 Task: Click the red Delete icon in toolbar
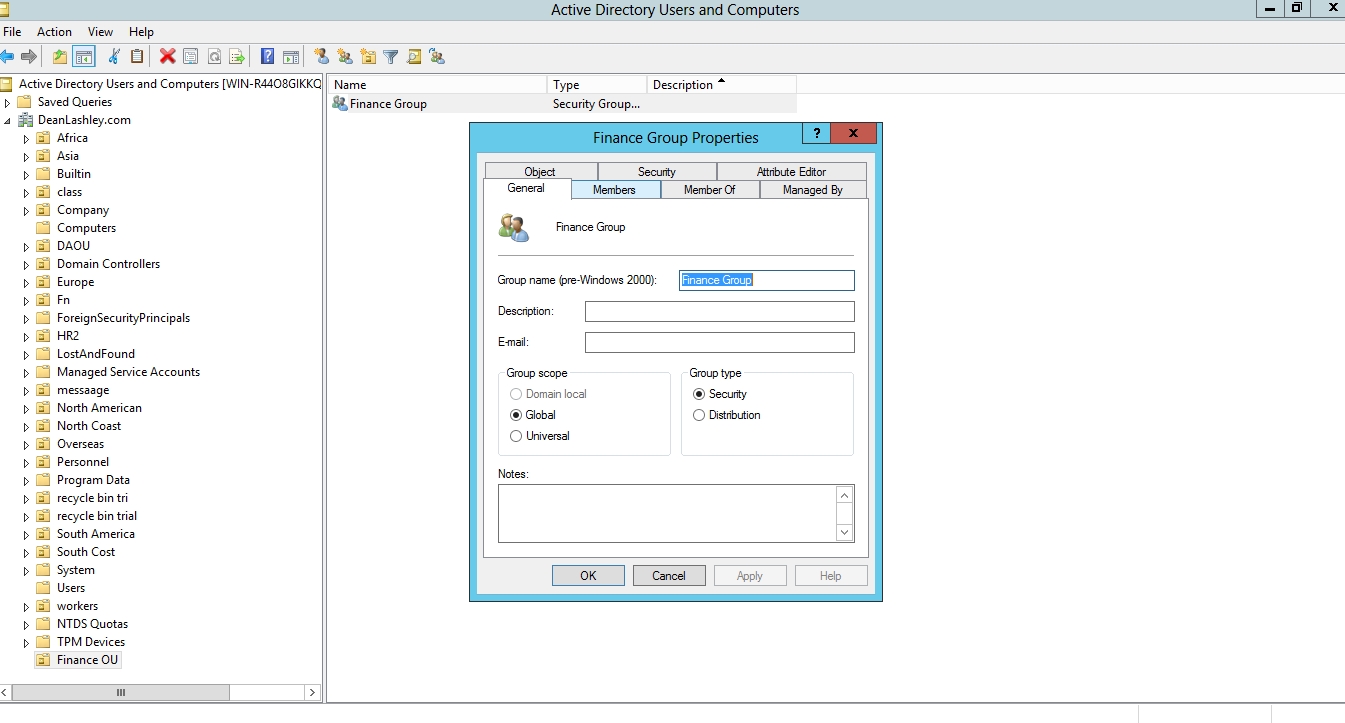click(x=167, y=57)
